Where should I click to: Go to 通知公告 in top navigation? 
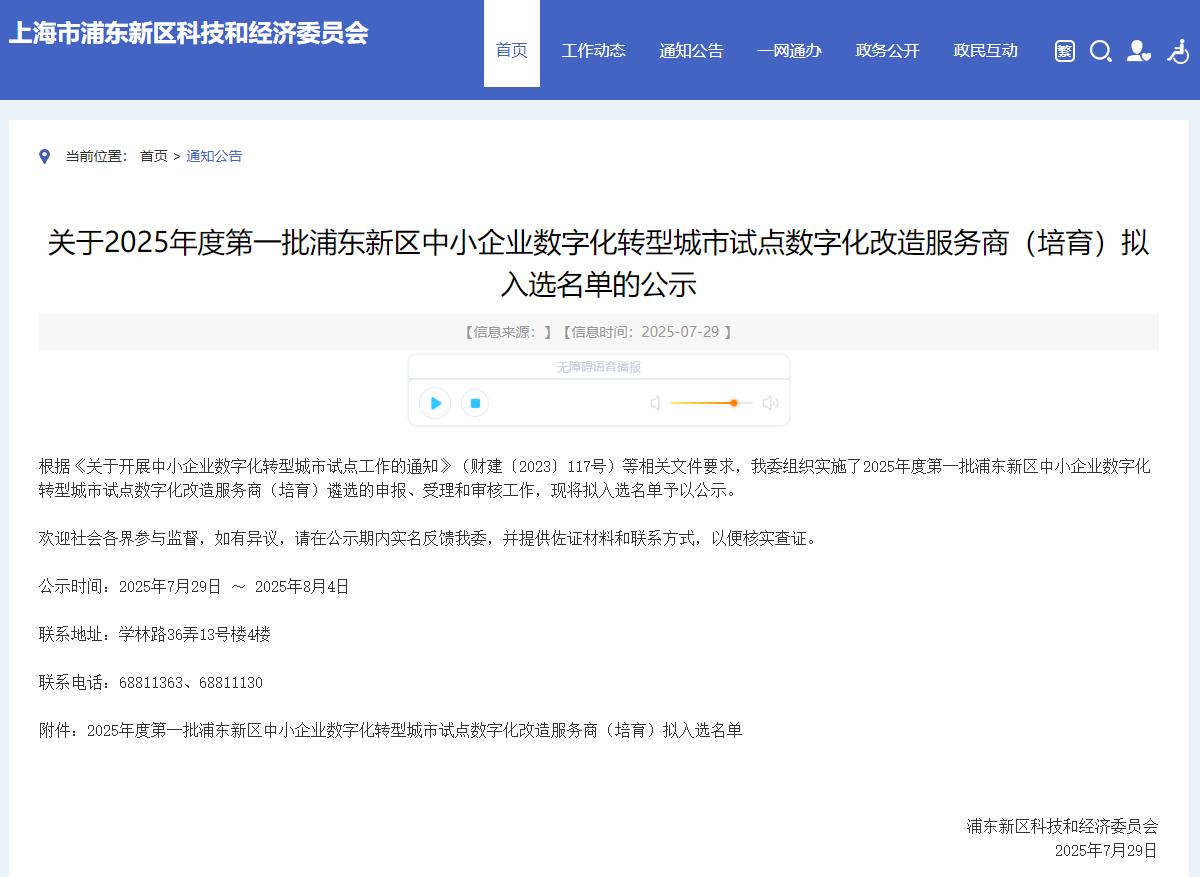pyautogui.click(x=691, y=51)
